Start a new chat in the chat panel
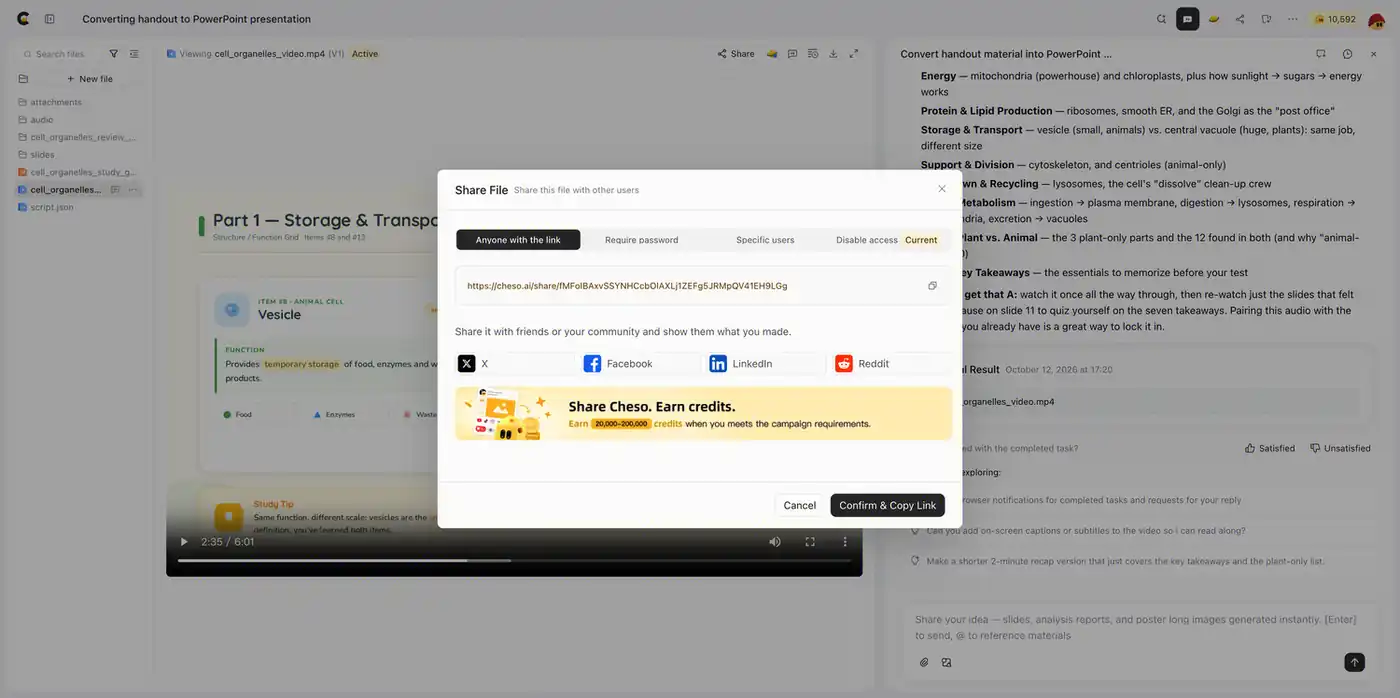Screen dimensions: 1400x698 click(x=1320, y=54)
